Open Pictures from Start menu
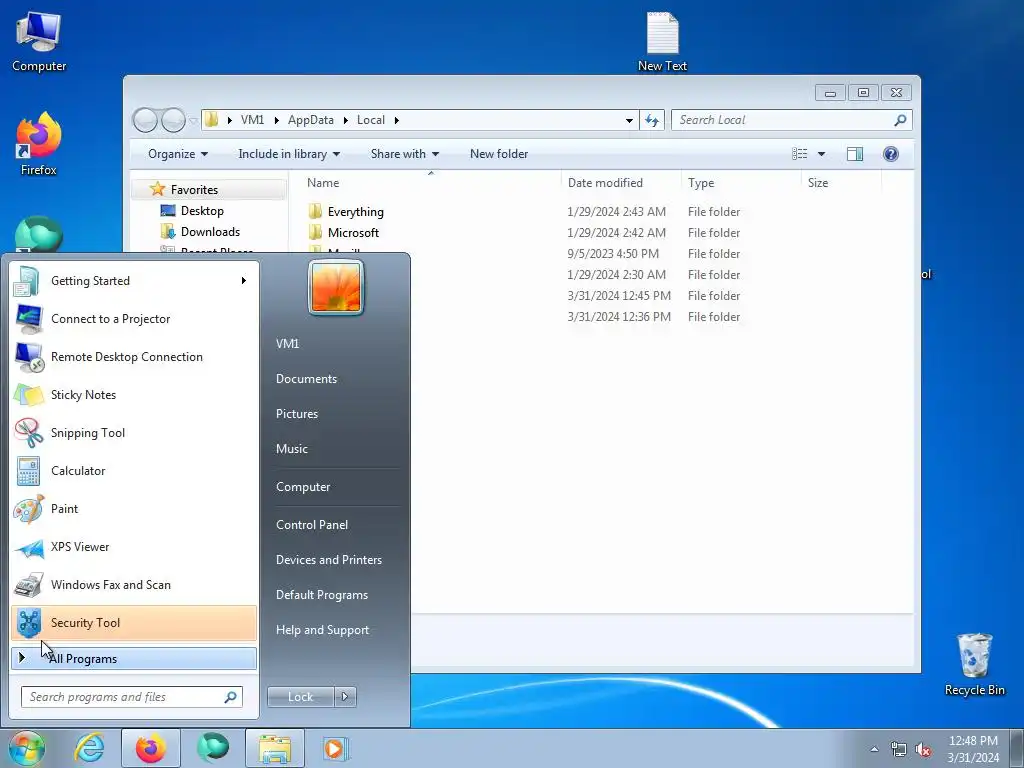Screen dimensions: 1024x768 coord(296,414)
